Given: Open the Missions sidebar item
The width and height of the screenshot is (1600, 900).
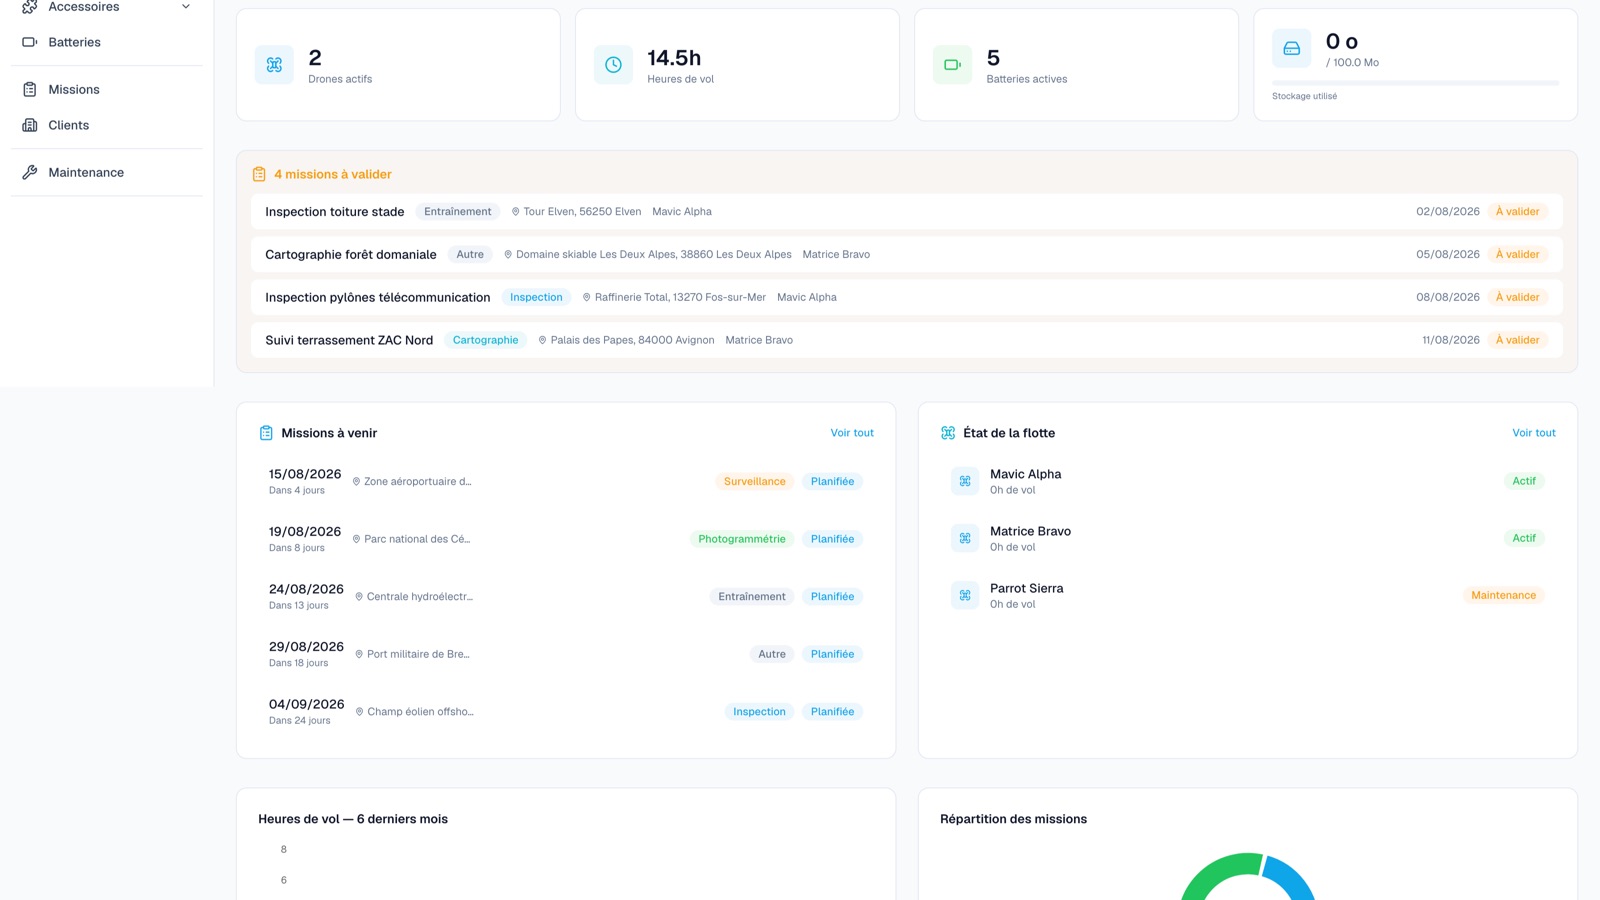Looking at the screenshot, I should (107, 89).
